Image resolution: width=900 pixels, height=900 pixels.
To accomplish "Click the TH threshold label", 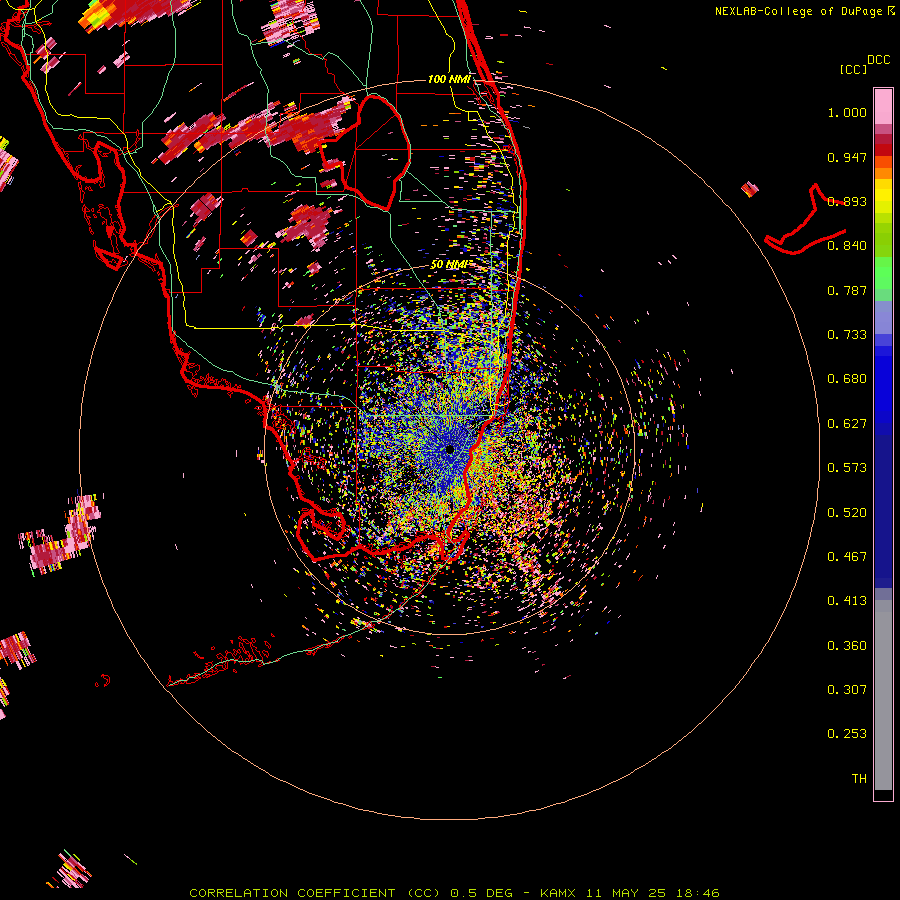I will coord(859,779).
